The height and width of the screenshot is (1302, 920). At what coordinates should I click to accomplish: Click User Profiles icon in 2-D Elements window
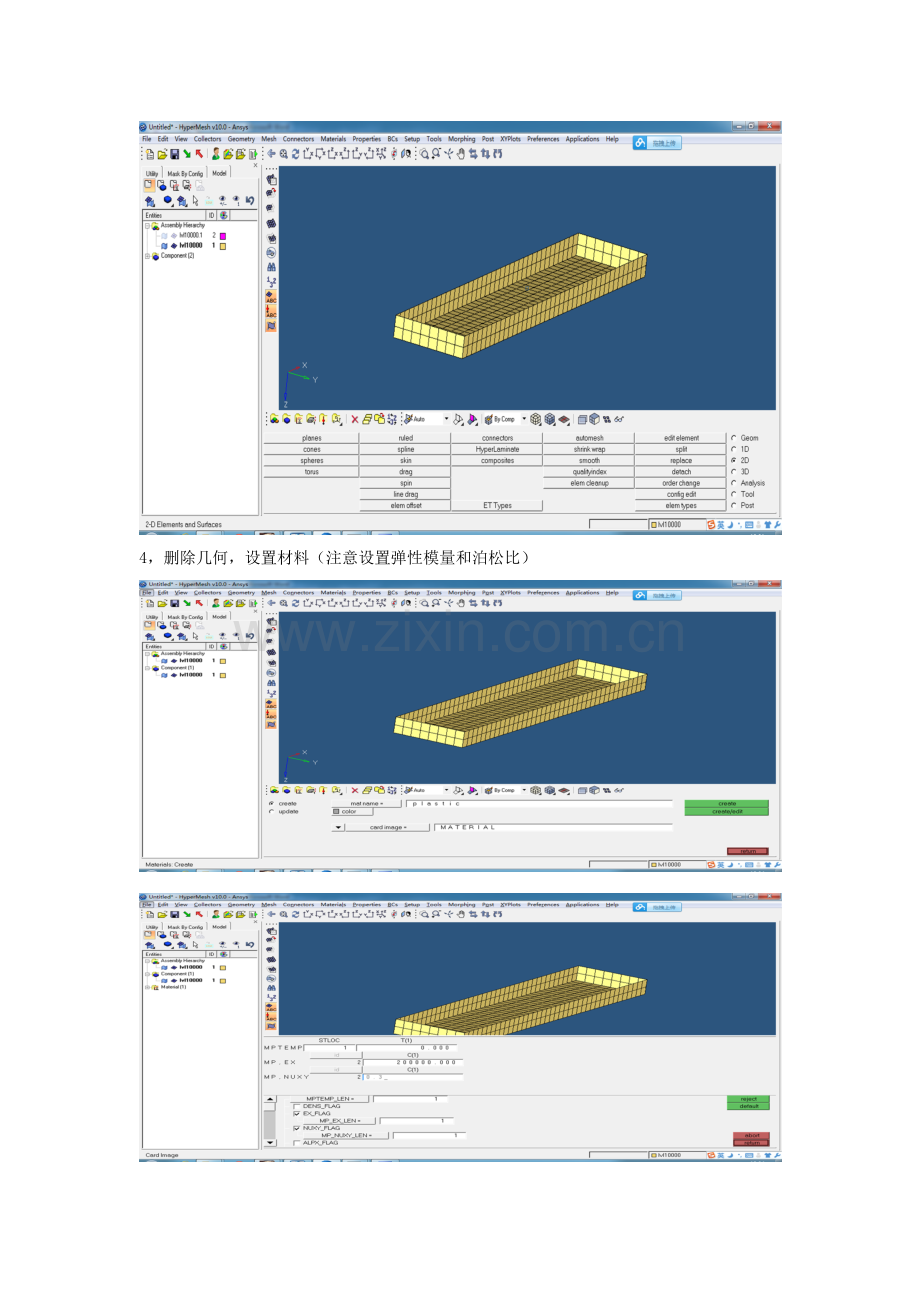[x=215, y=154]
